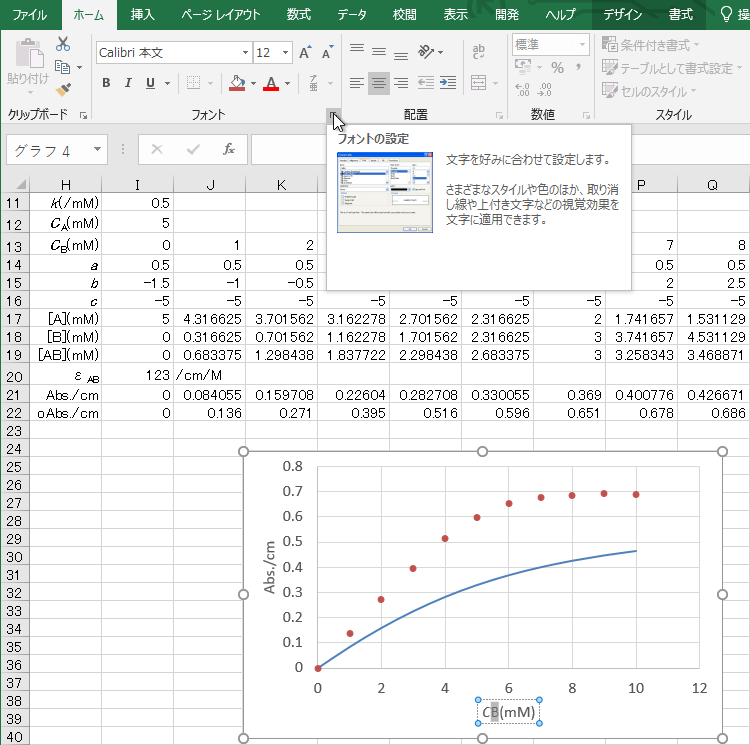Apply the red font color
Image resolution: width=750 pixels, height=745 pixels.
[271, 83]
